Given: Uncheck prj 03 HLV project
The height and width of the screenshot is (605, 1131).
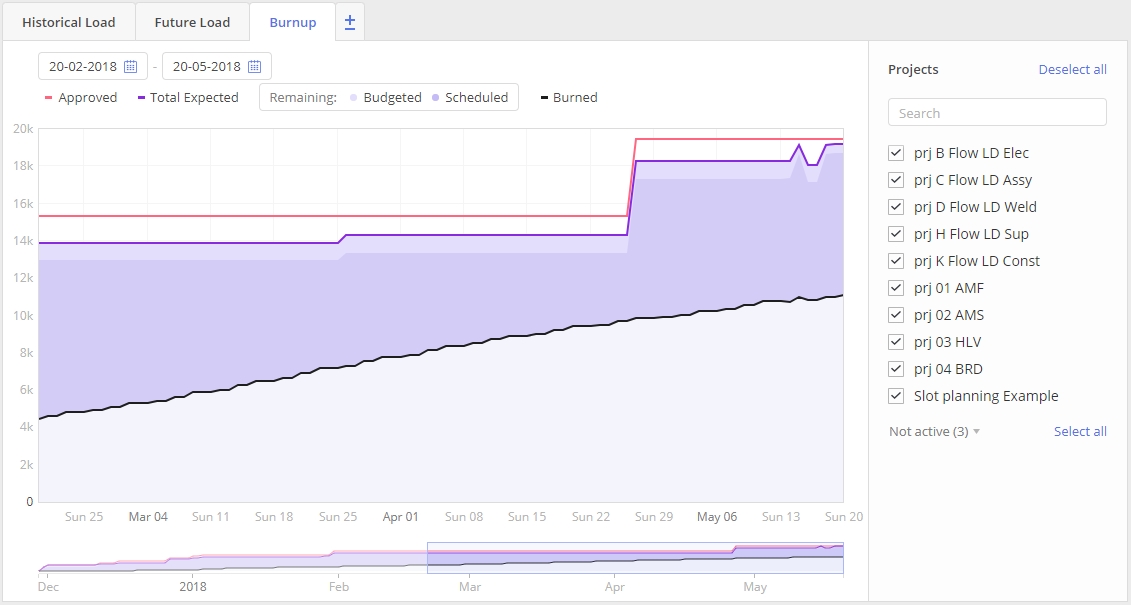Looking at the screenshot, I should click(x=896, y=342).
